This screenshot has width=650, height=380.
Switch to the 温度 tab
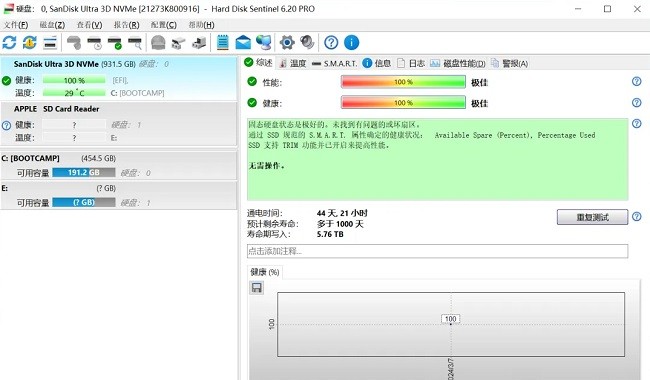(293, 63)
